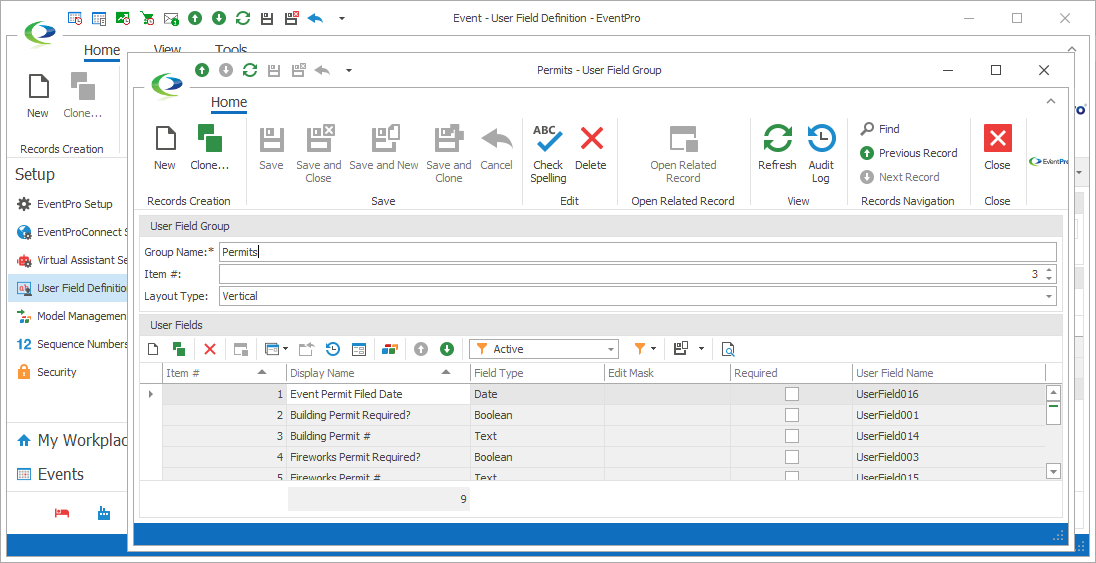1096x563 pixels.
Task: Click UserField016 cell
Action: (x=949, y=394)
